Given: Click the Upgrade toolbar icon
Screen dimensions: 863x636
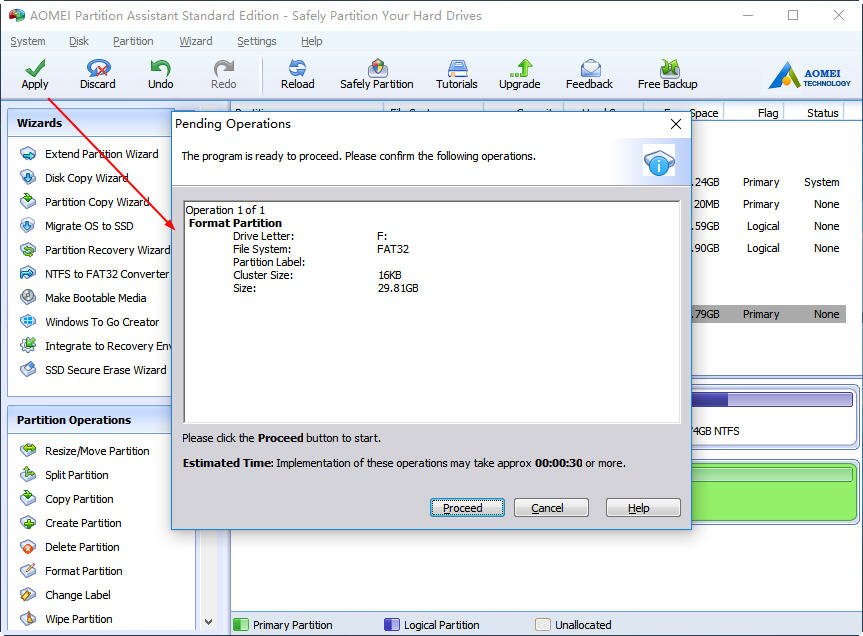Looking at the screenshot, I should [x=520, y=74].
